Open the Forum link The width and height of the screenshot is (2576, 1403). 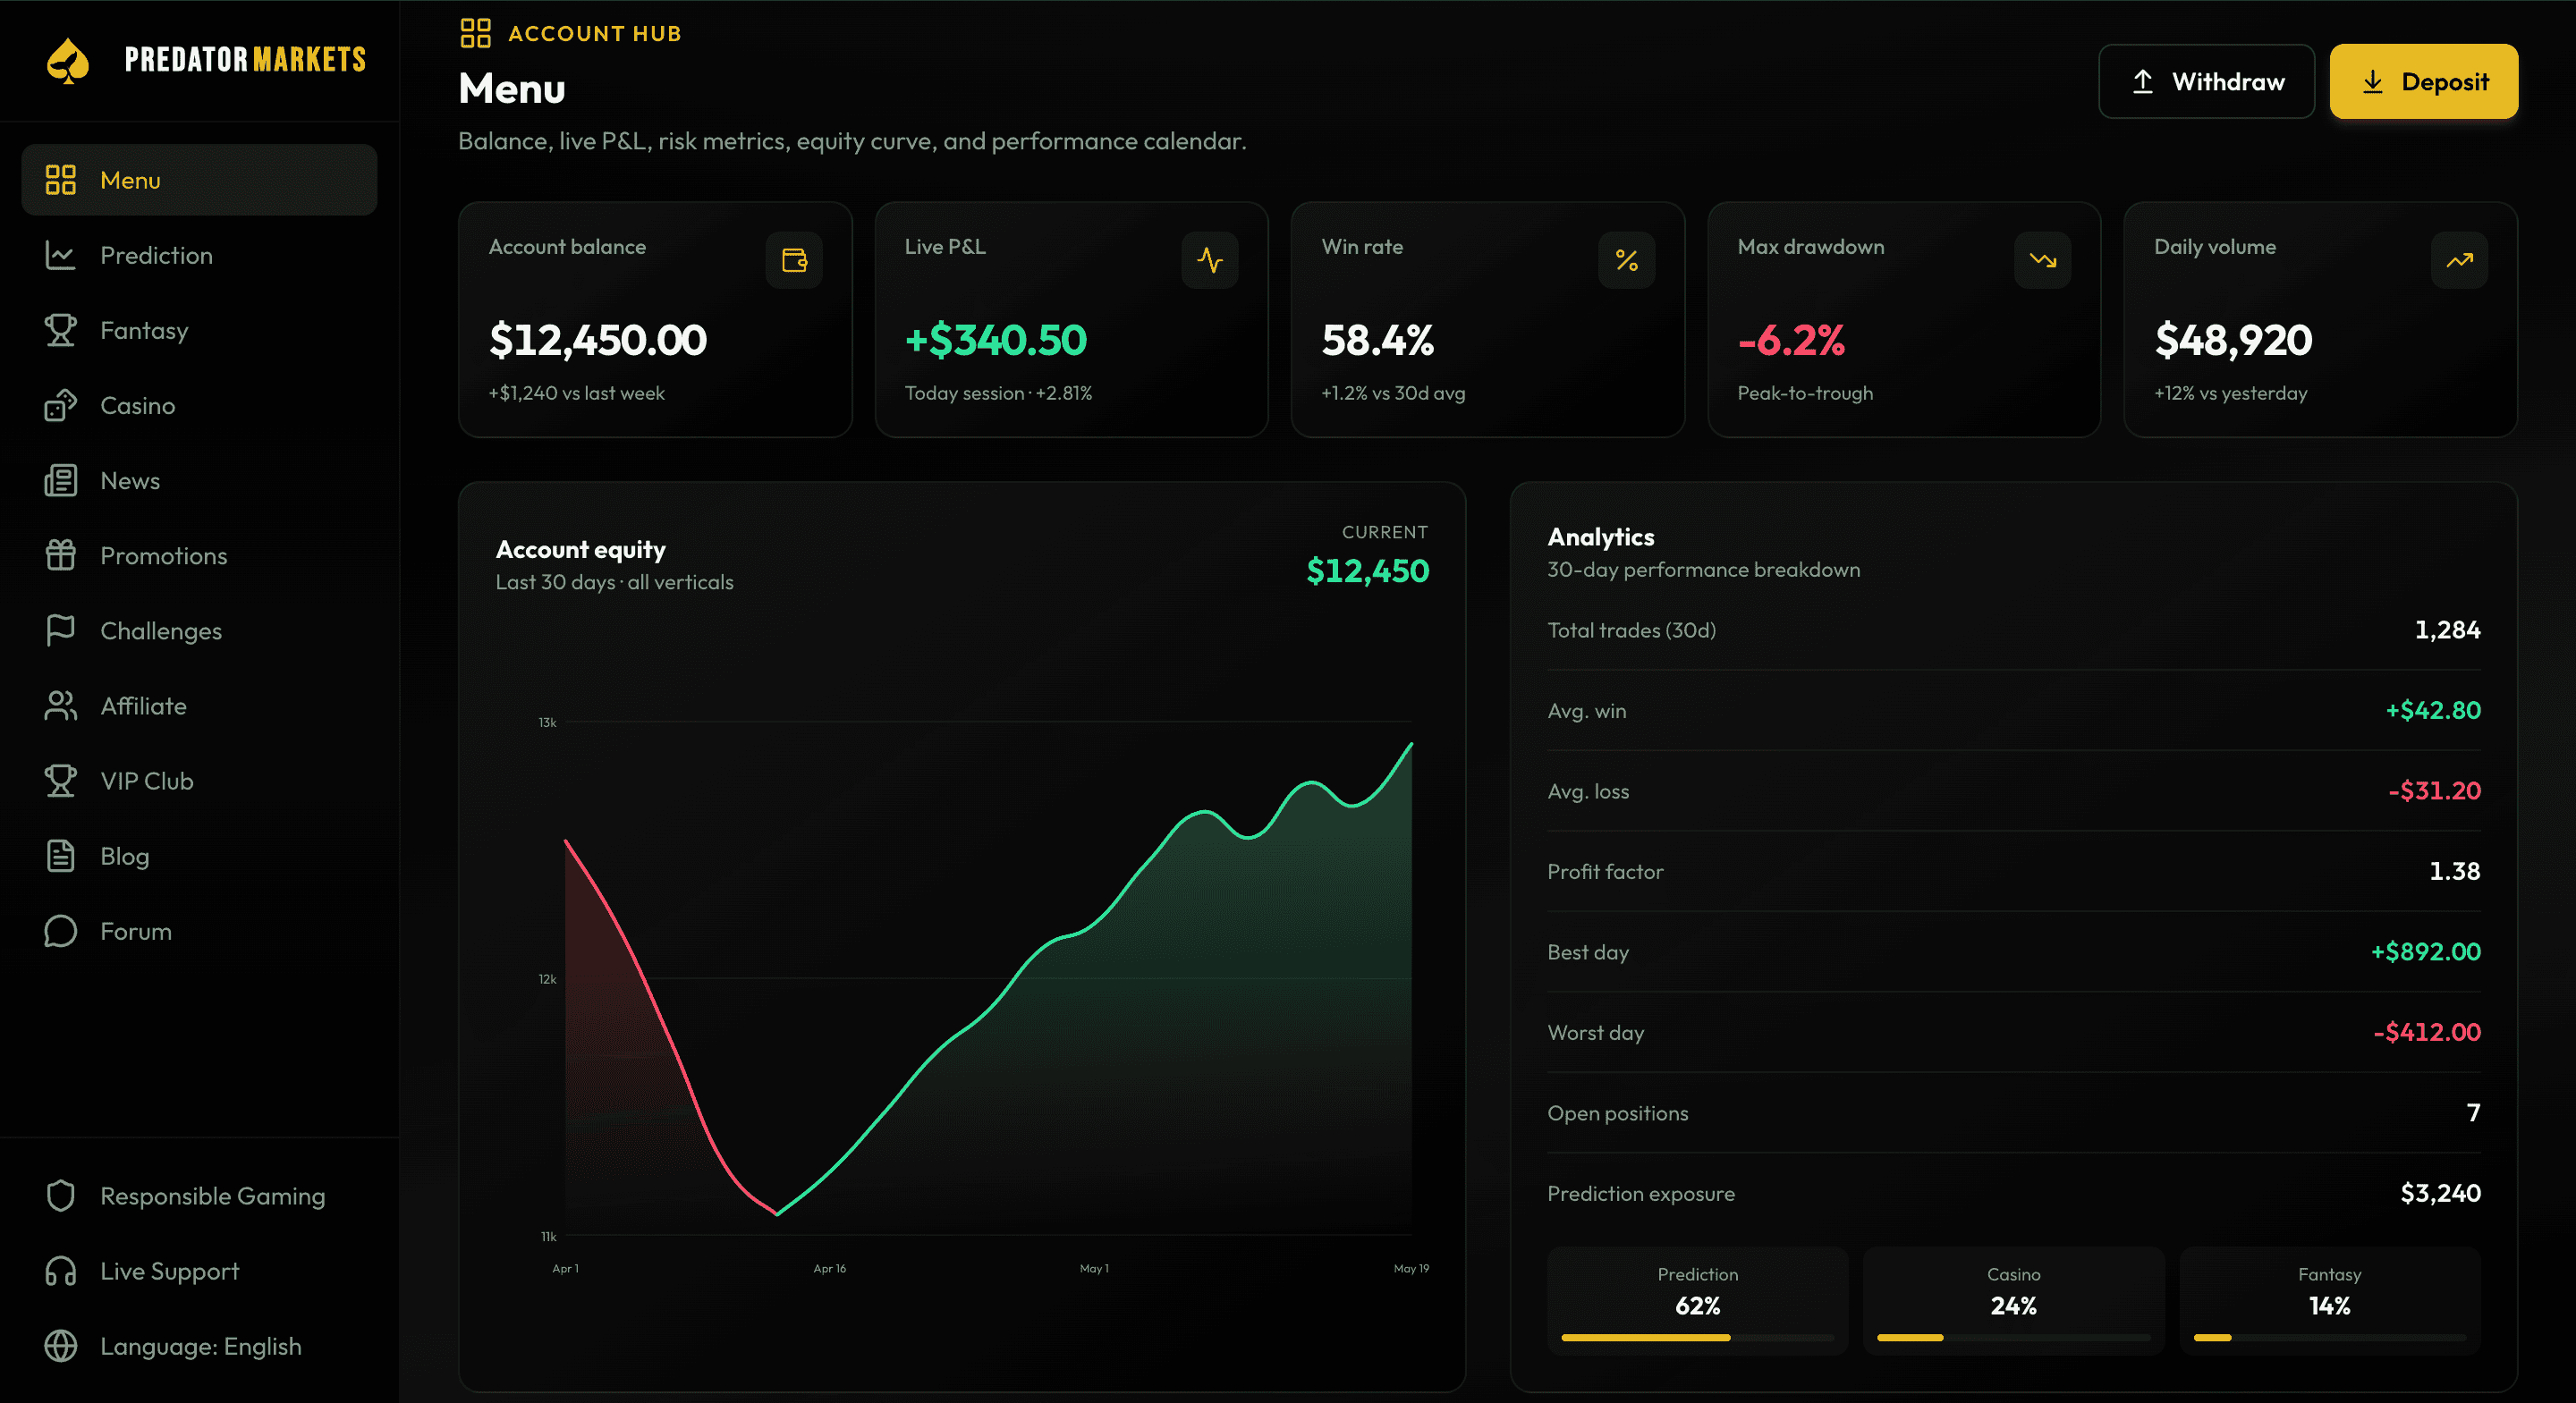click(199, 931)
